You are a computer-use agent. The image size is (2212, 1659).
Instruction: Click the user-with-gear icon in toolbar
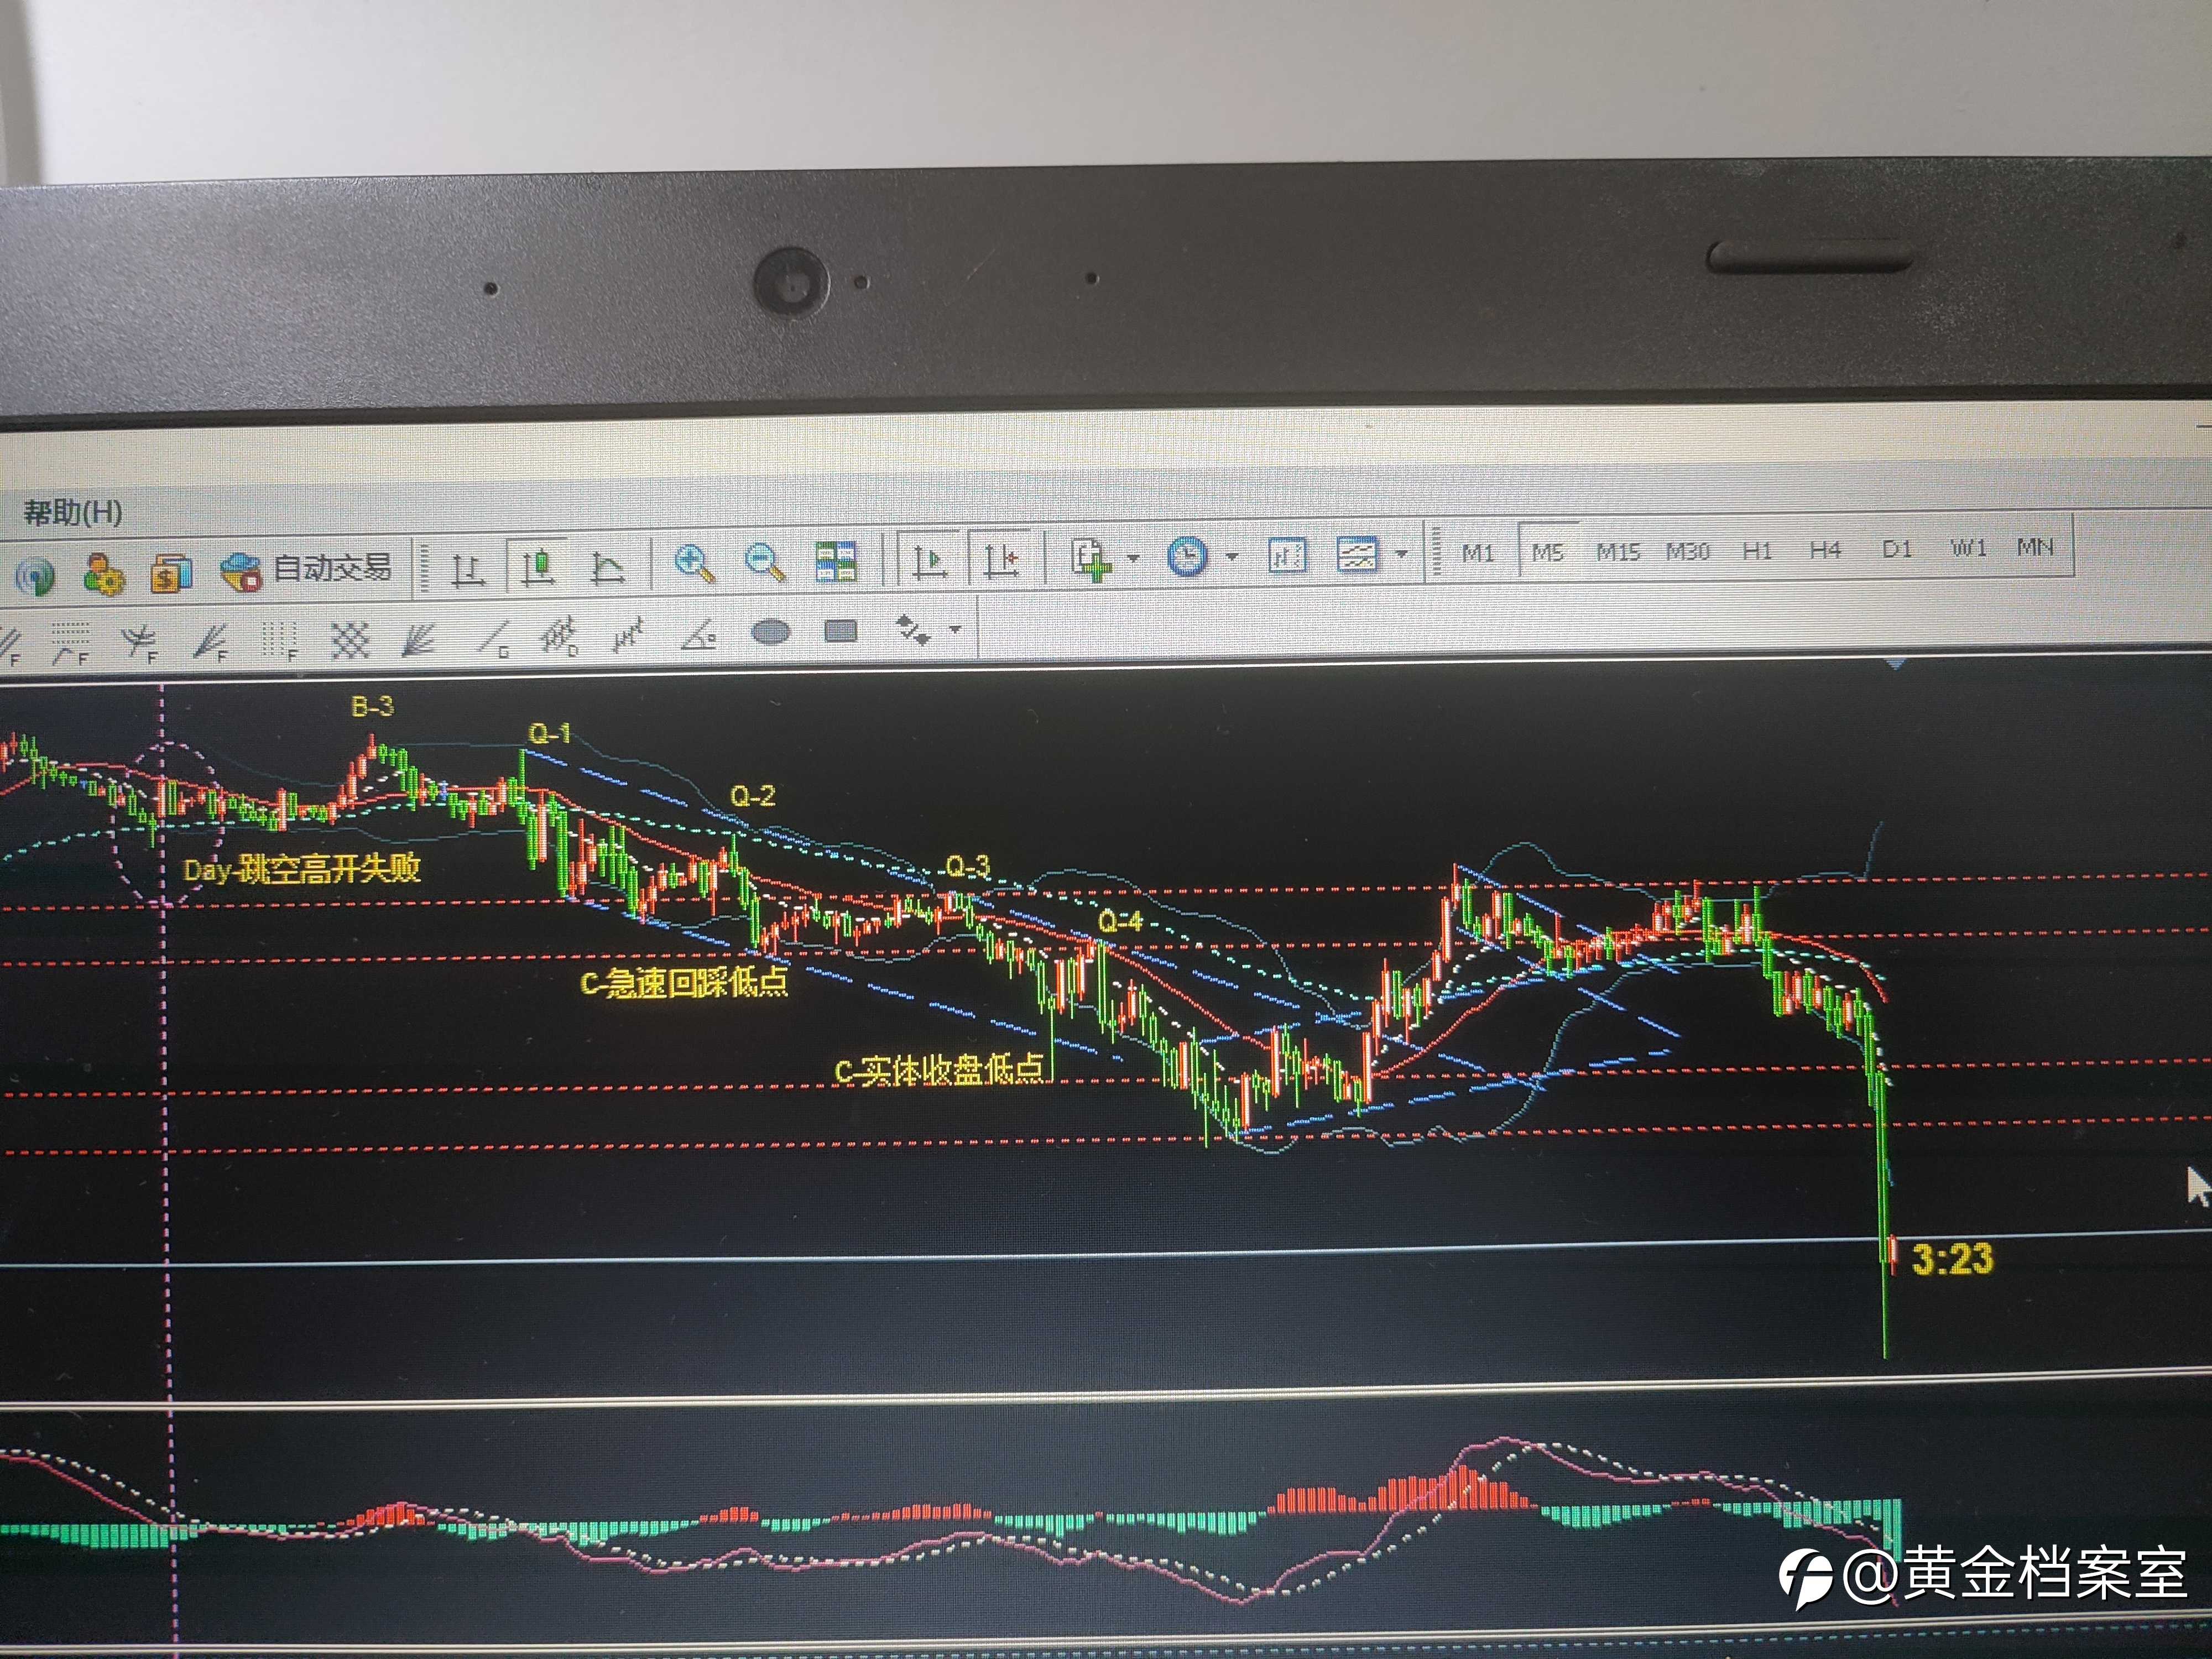tap(104, 574)
